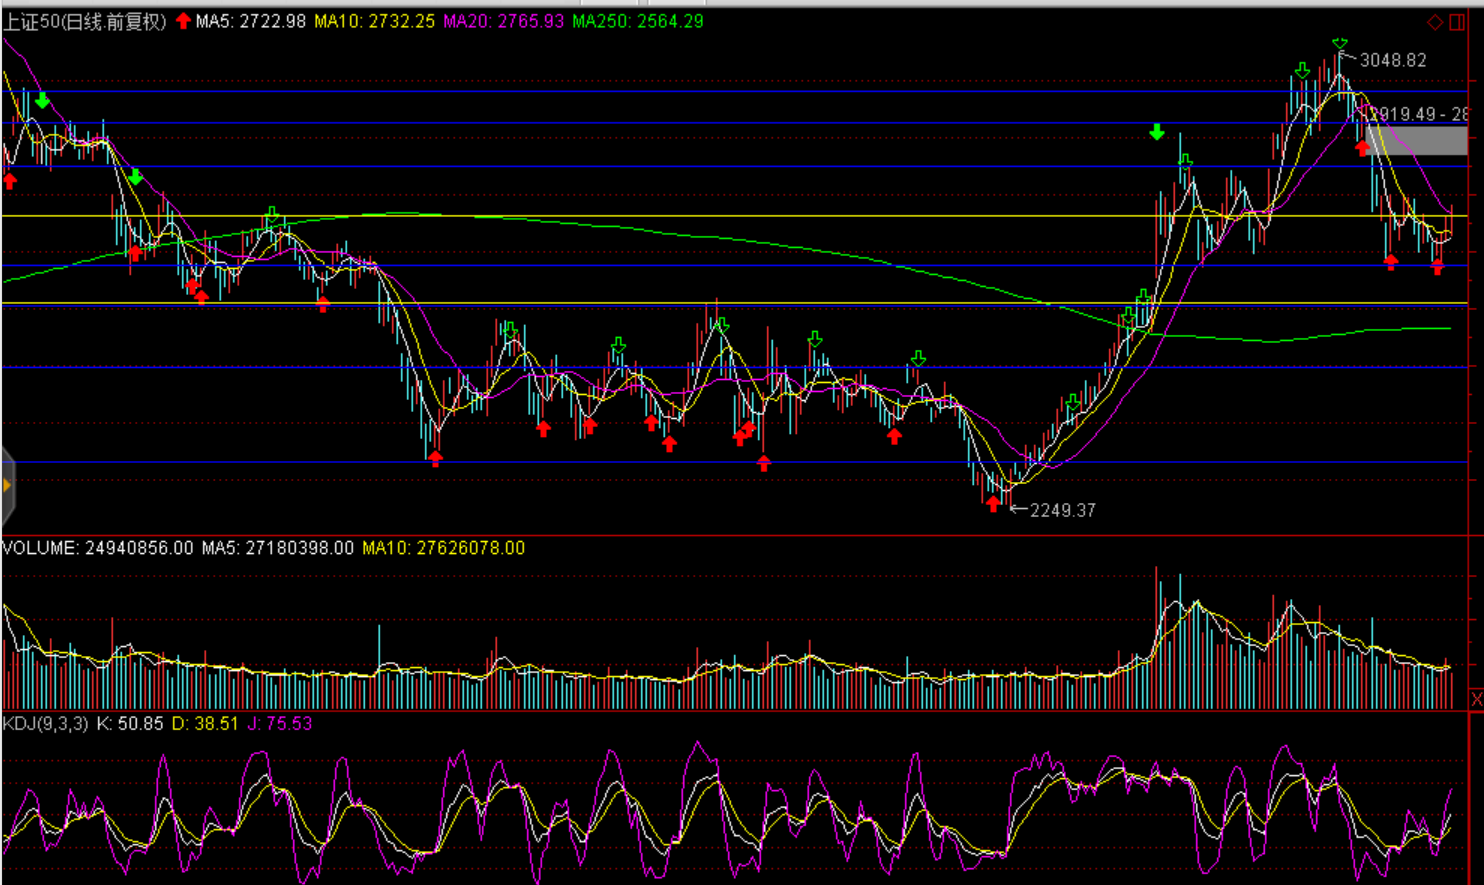Click the VOLUME: 24940856.00 indicator label

coord(98,548)
